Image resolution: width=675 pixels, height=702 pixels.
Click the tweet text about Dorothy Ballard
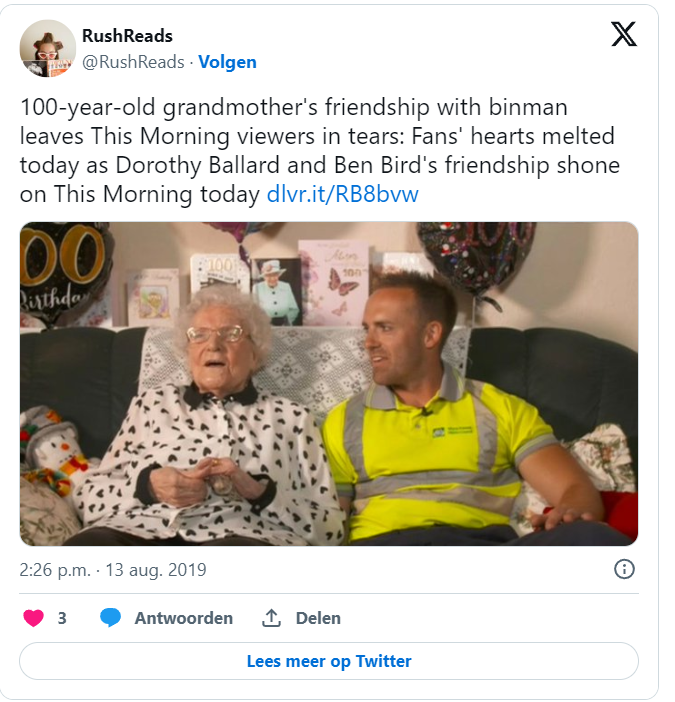(x=320, y=150)
